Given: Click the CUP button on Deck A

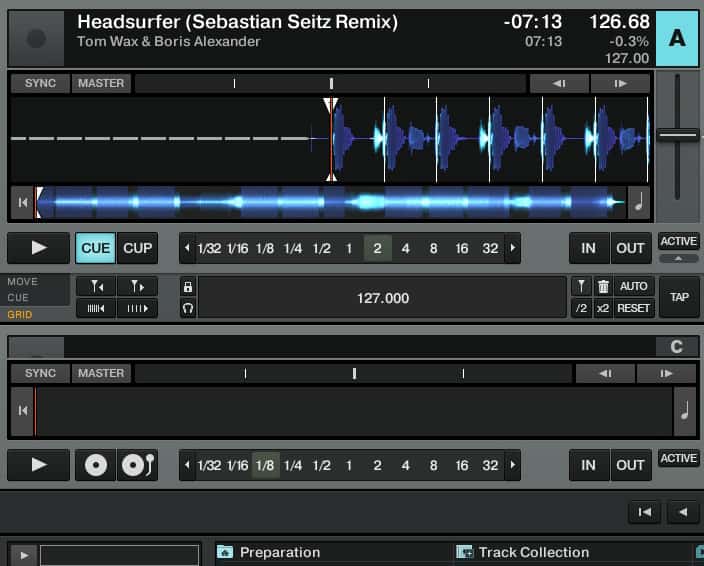Looking at the screenshot, I should (x=137, y=248).
